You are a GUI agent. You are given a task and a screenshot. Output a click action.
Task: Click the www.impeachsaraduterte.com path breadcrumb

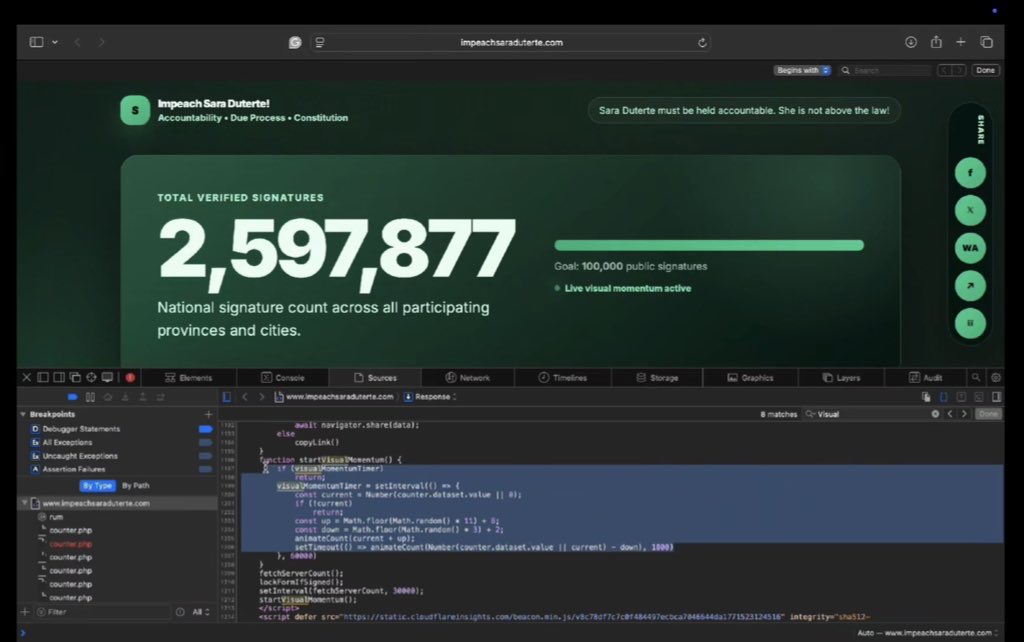pos(334,397)
